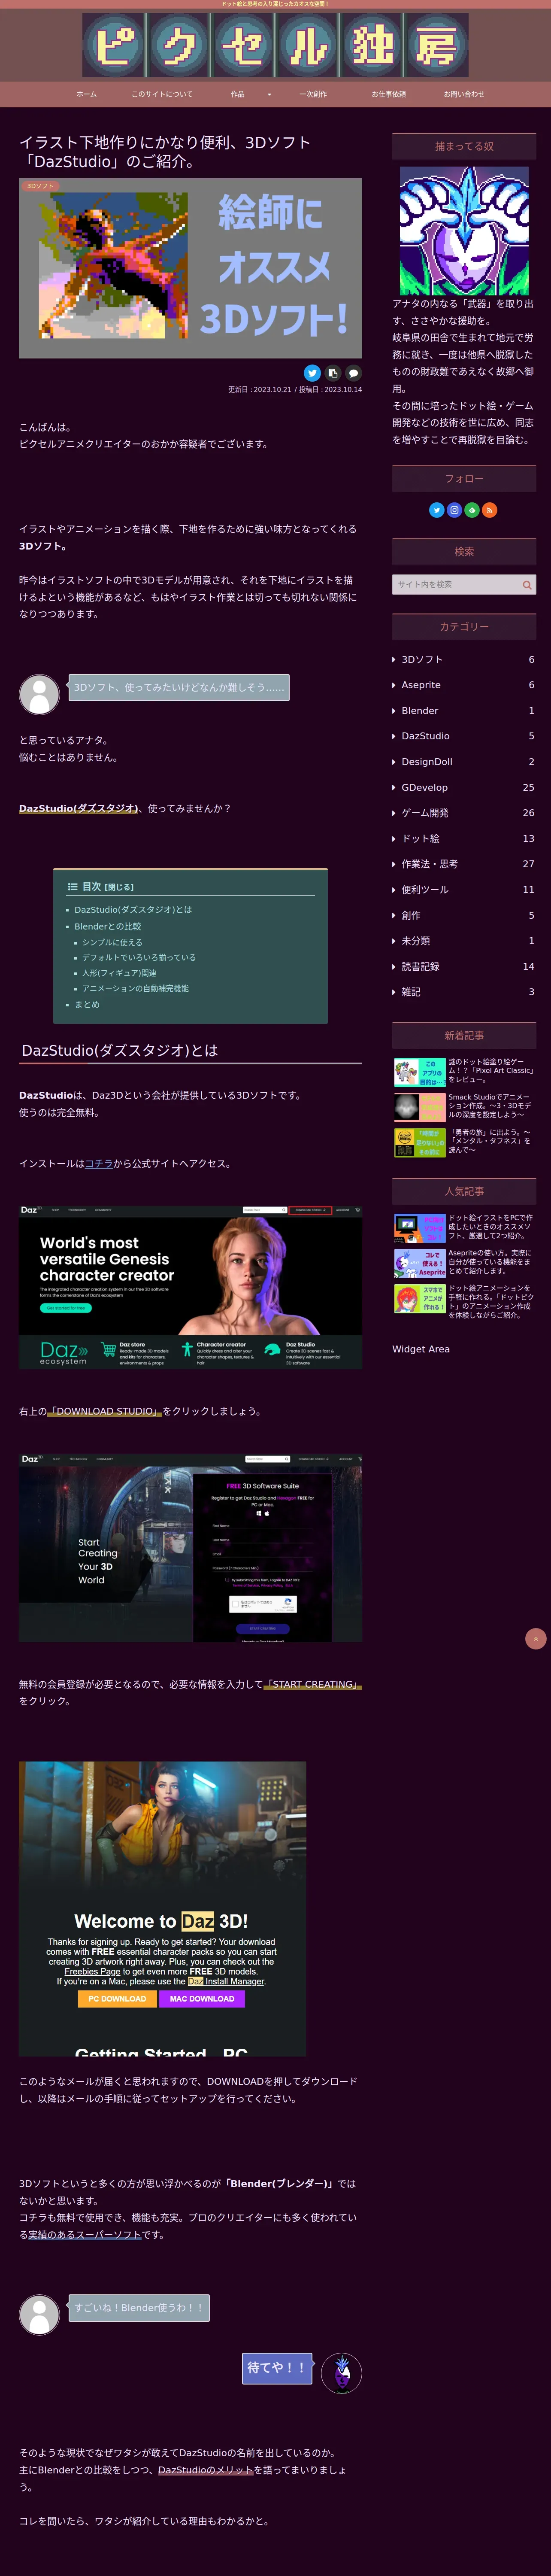Viewport: 551px width, 2576px height.
Task: Jump to アニメーションの自動補完機能 in contents
Action: (x=135, y=989)
